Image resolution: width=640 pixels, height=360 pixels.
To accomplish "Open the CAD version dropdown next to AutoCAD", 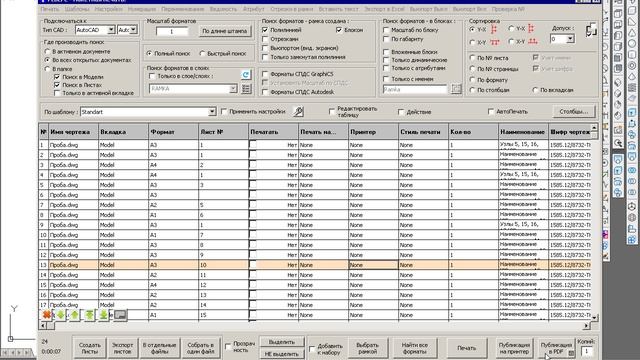I will (x=133, y=30).
